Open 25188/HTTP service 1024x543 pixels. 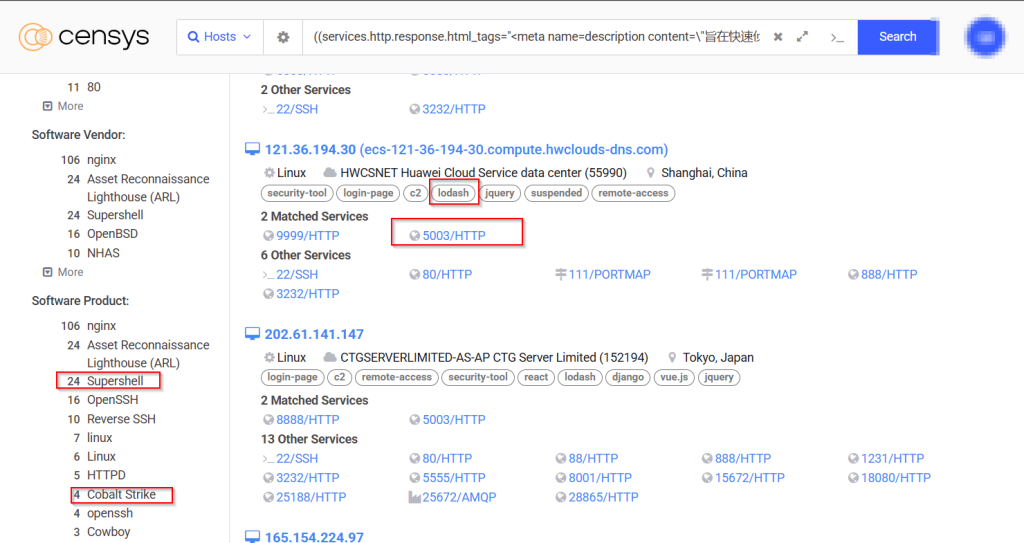click(x=311, y=497)
